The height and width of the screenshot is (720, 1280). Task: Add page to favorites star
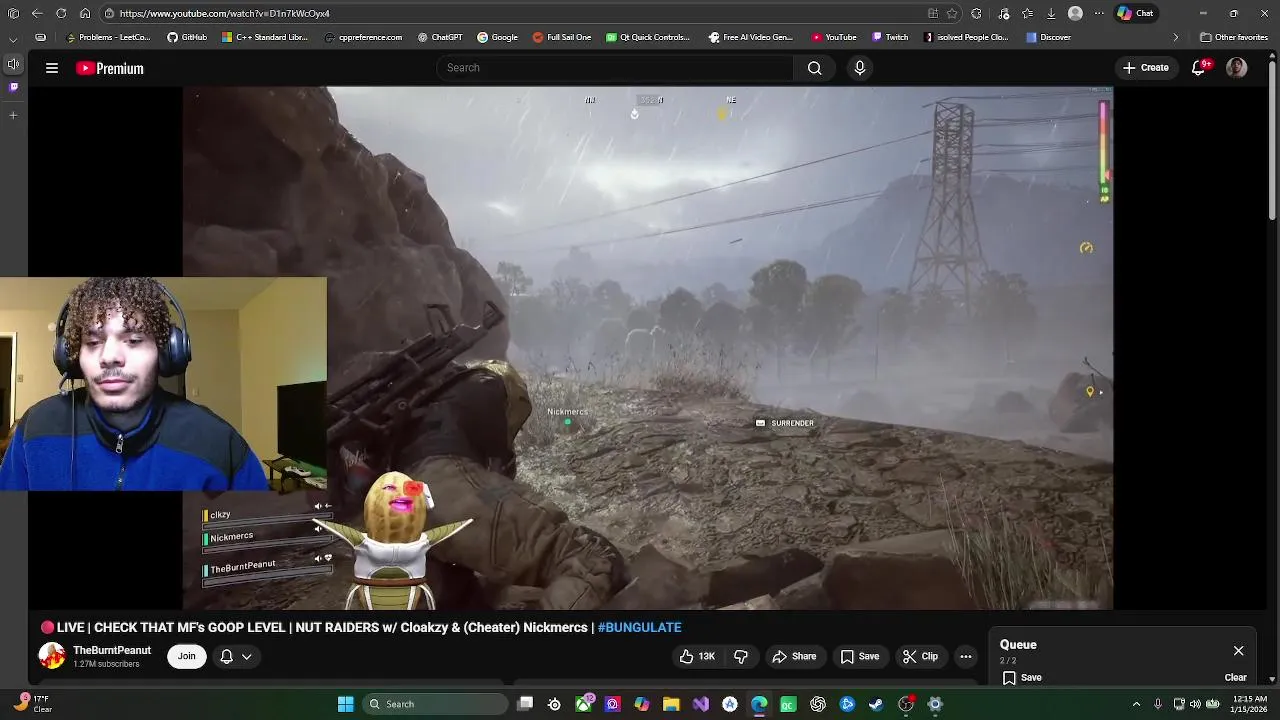point(952,13)
